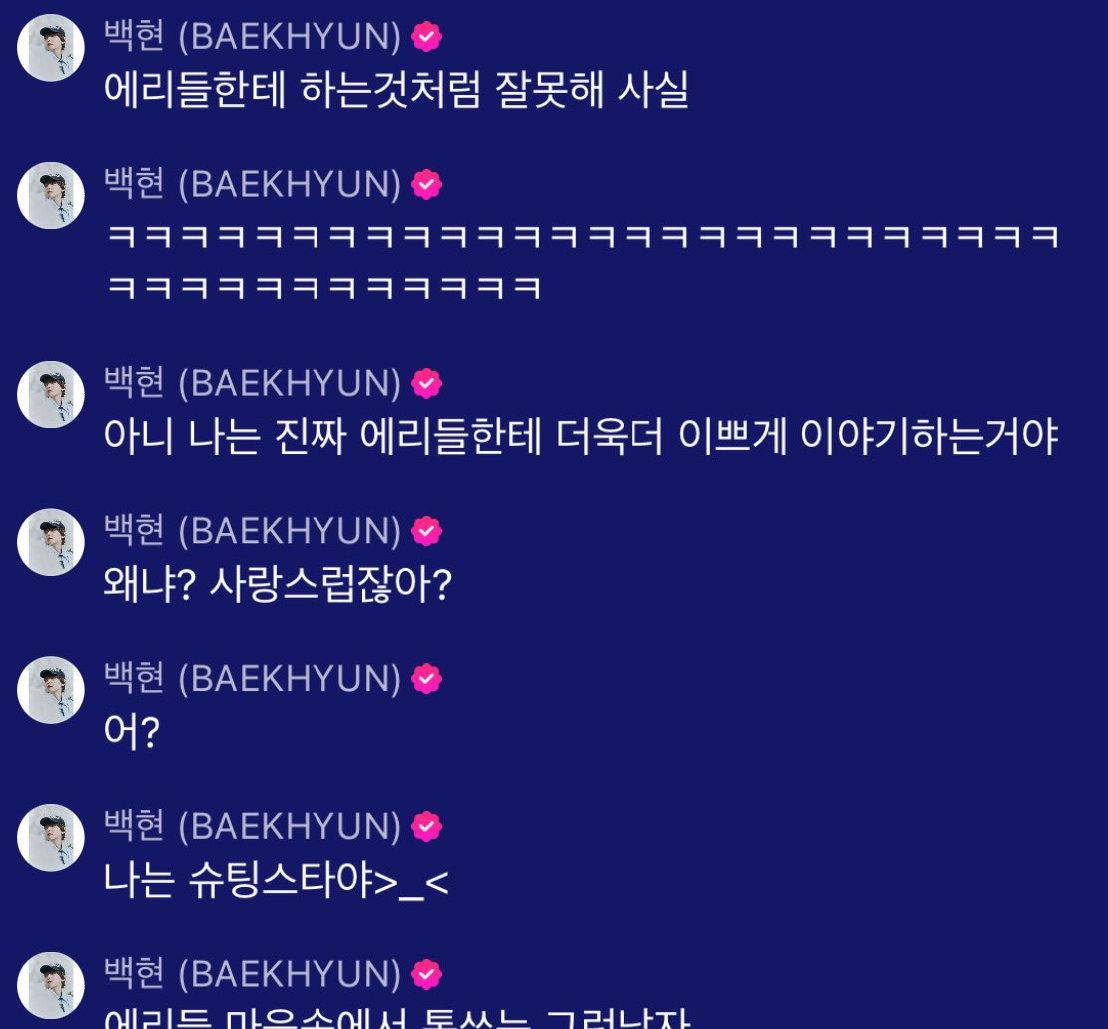This screenshot has height=1029, width=1108.
Task: Click the verified badge on the first message
Action: 426,37
